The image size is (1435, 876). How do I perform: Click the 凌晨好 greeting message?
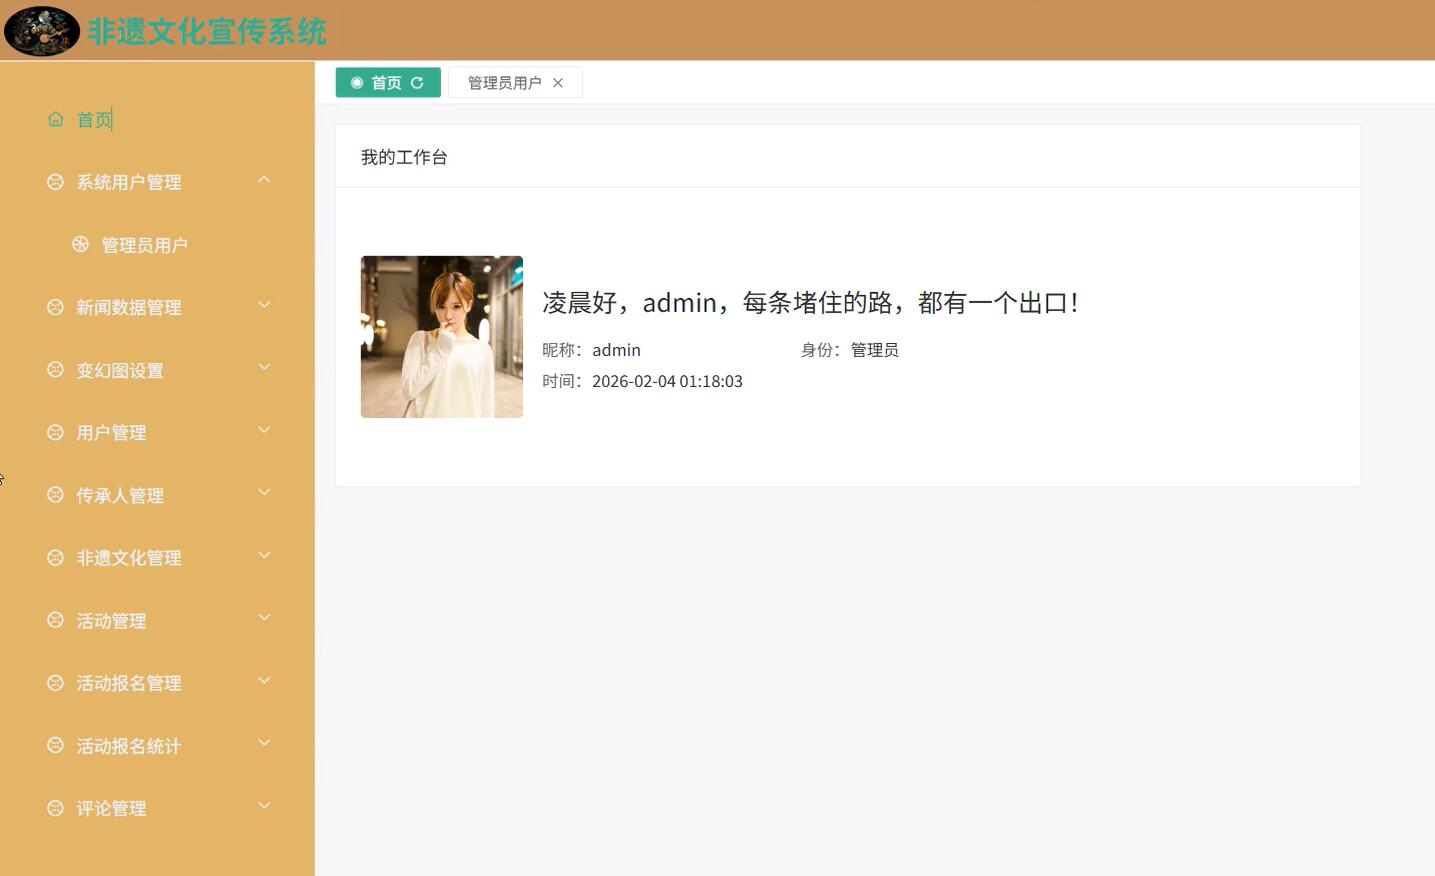810,302
